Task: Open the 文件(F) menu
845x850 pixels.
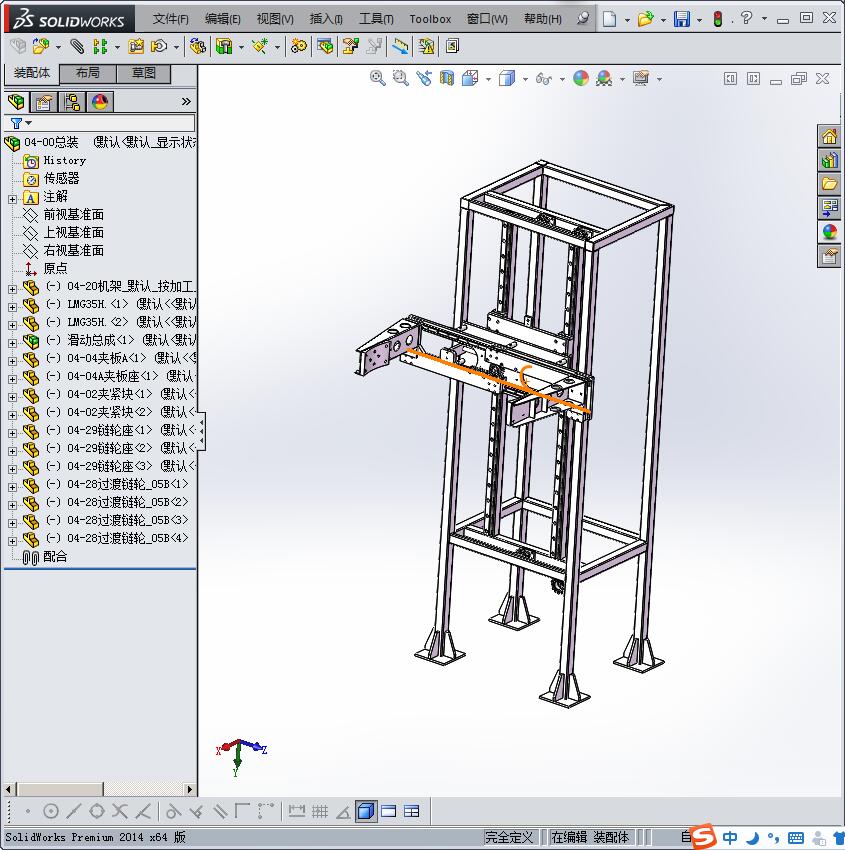Action: (x=170, y=19)
